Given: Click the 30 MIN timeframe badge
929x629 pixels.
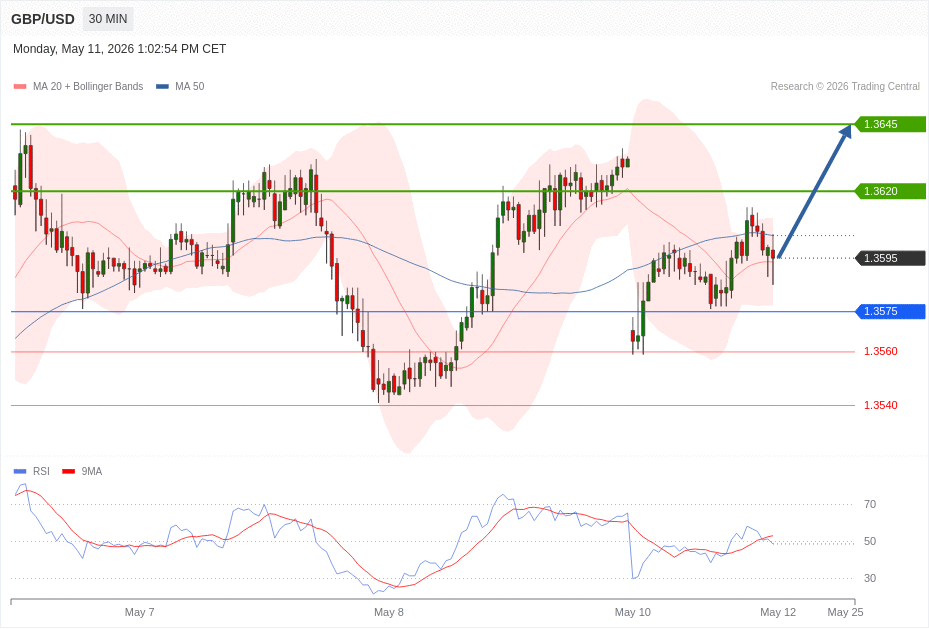Looking at the screenshot, I should tap(108, 19).
